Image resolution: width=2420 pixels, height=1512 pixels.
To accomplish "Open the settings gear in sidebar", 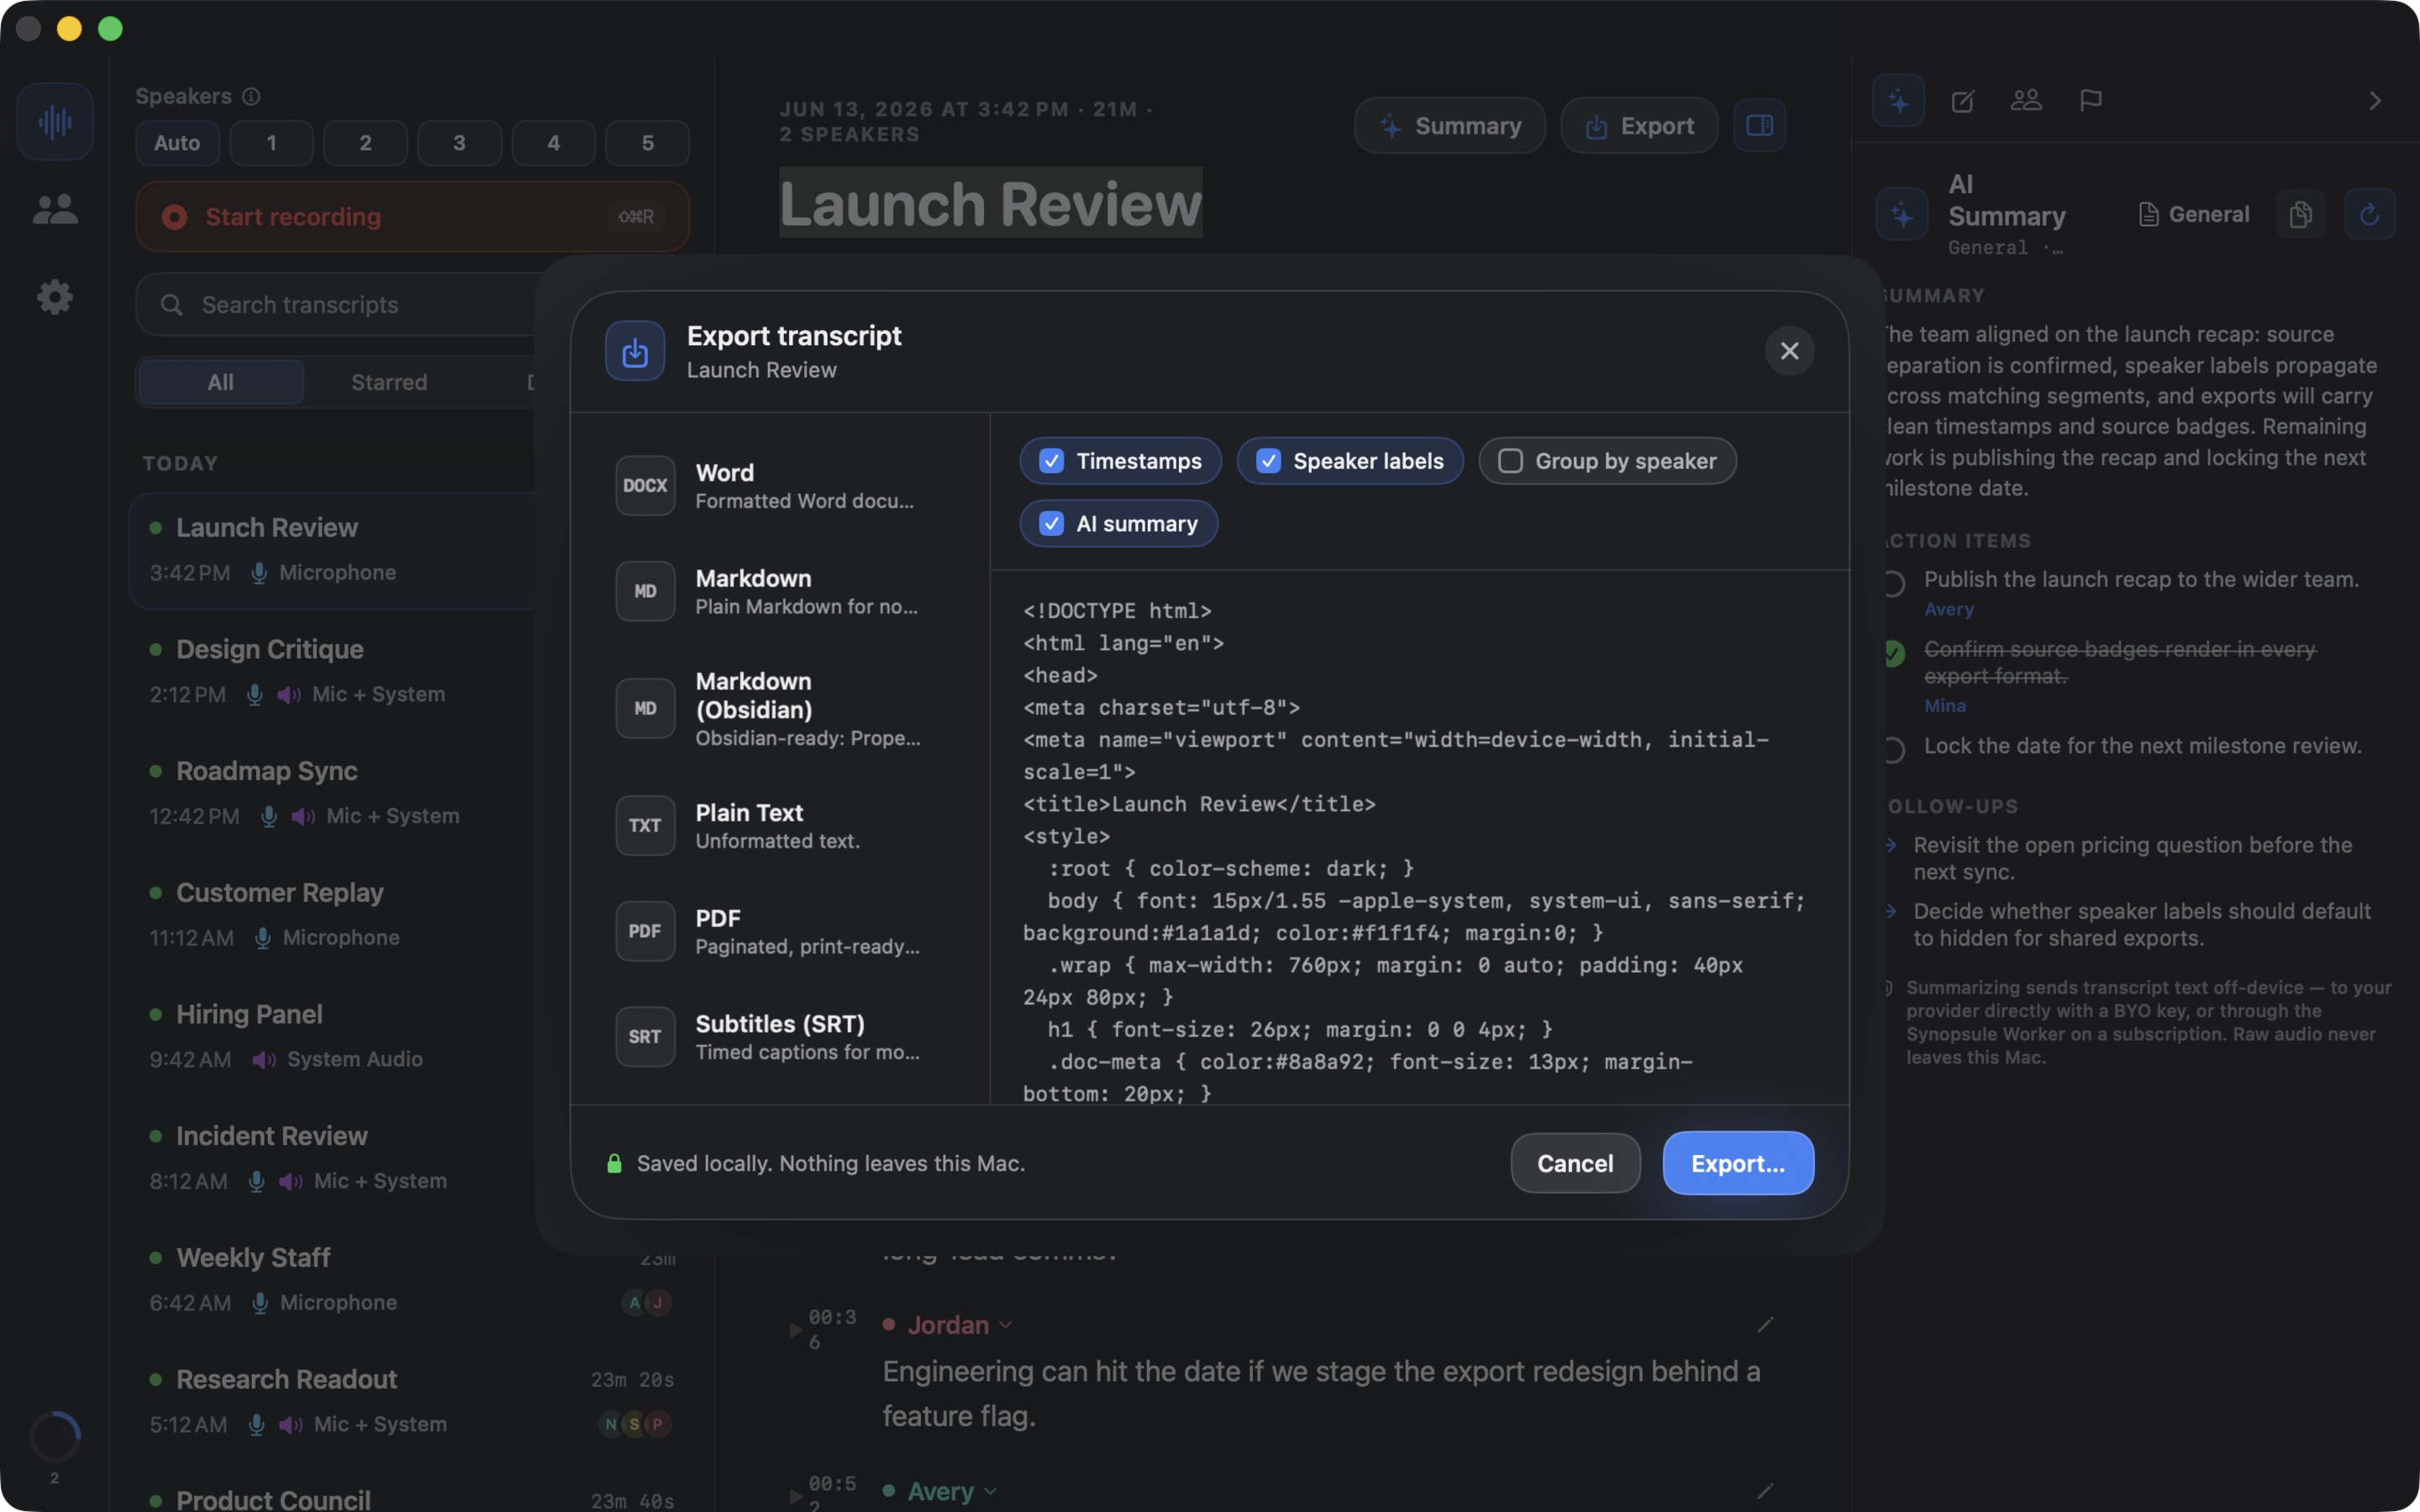I will click(x=55, y=297).
